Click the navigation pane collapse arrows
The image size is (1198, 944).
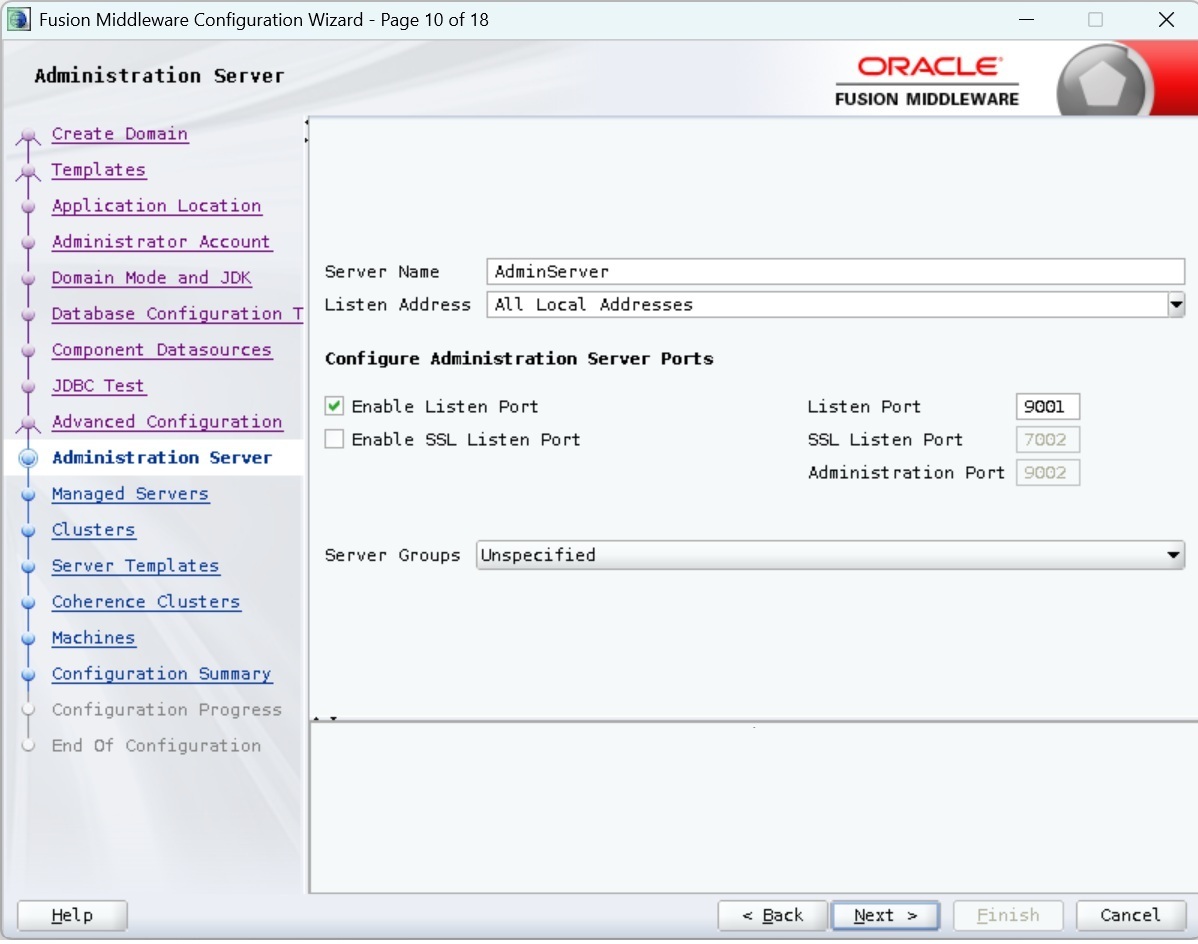(306, 131)
